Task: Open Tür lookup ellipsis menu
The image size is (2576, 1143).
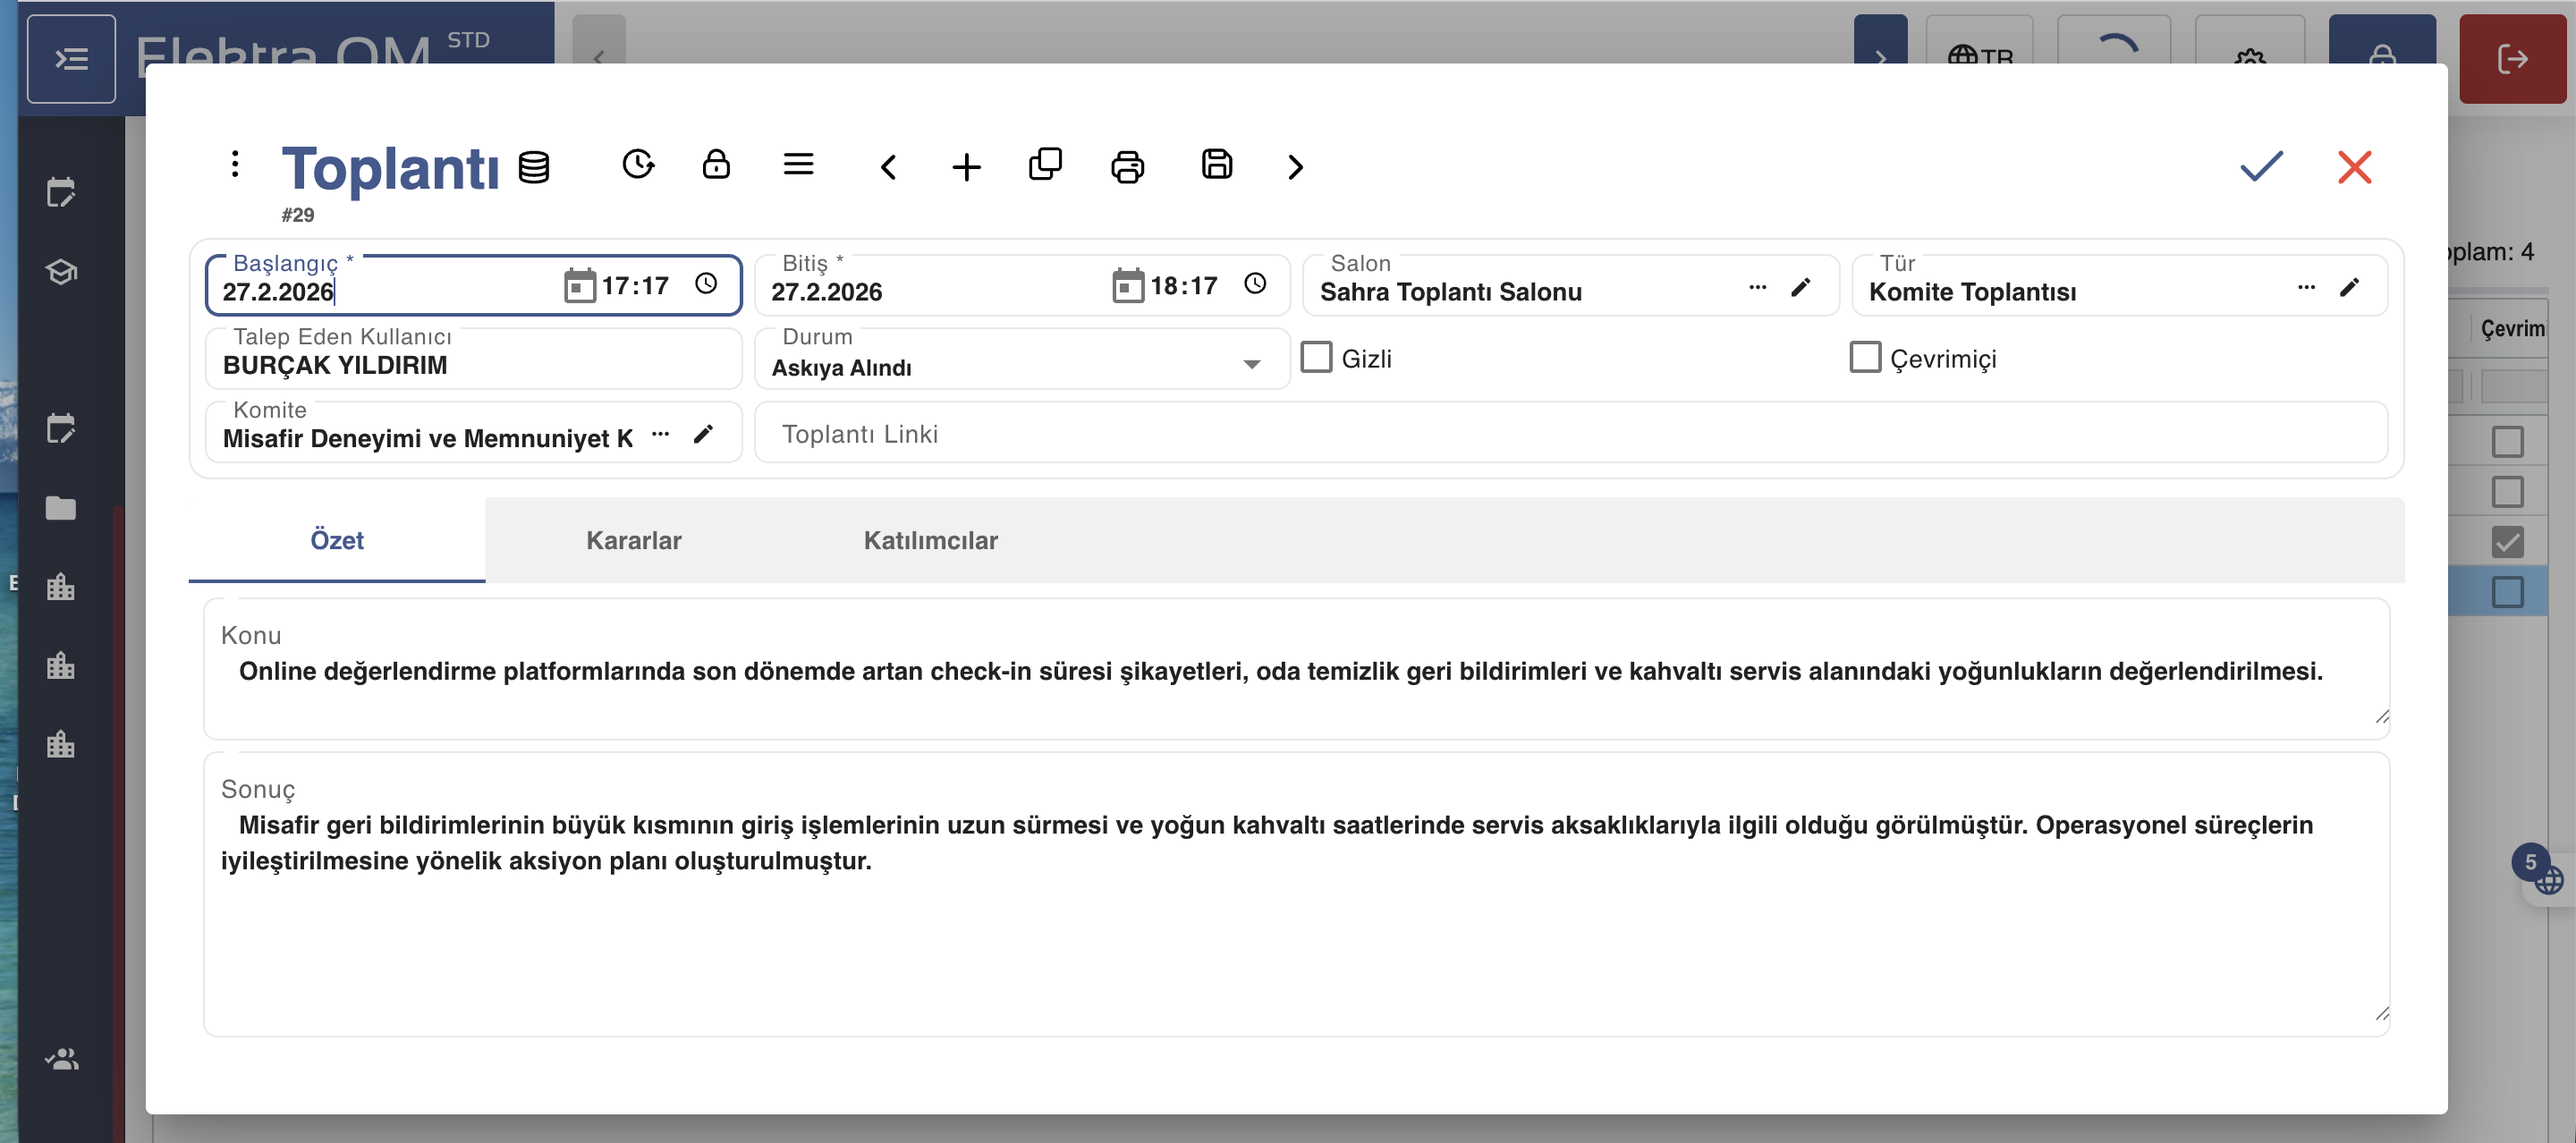Action: tap(2306, 288)
